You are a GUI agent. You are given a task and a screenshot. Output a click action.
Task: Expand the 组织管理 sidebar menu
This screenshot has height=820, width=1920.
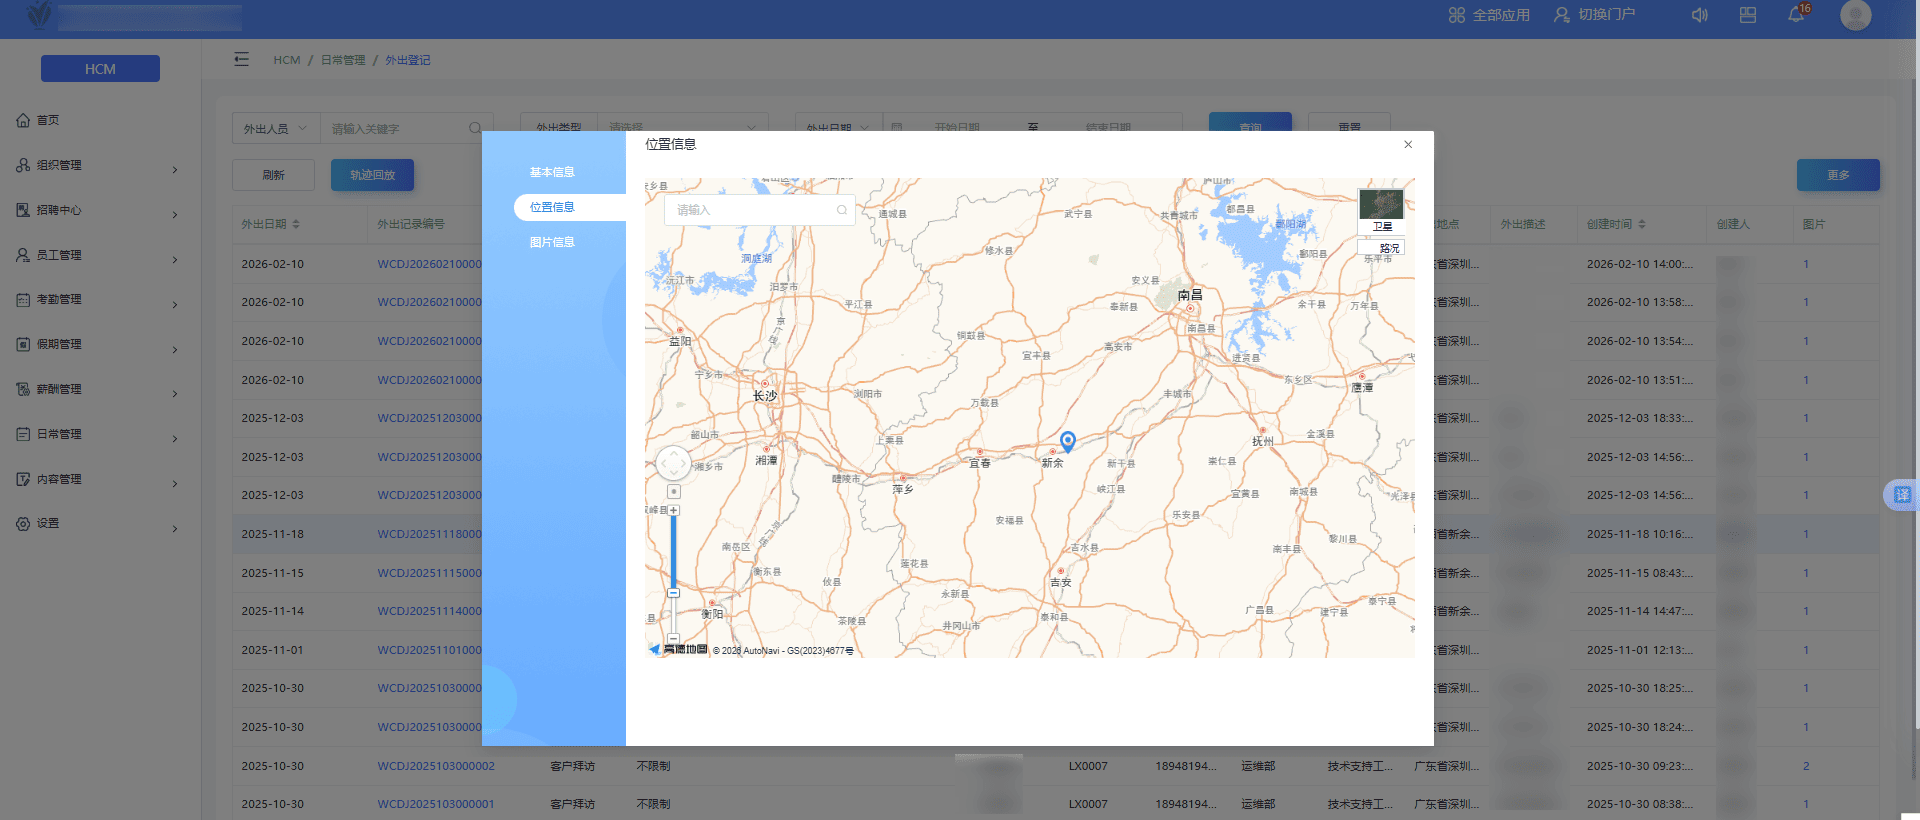click(98, 166)
